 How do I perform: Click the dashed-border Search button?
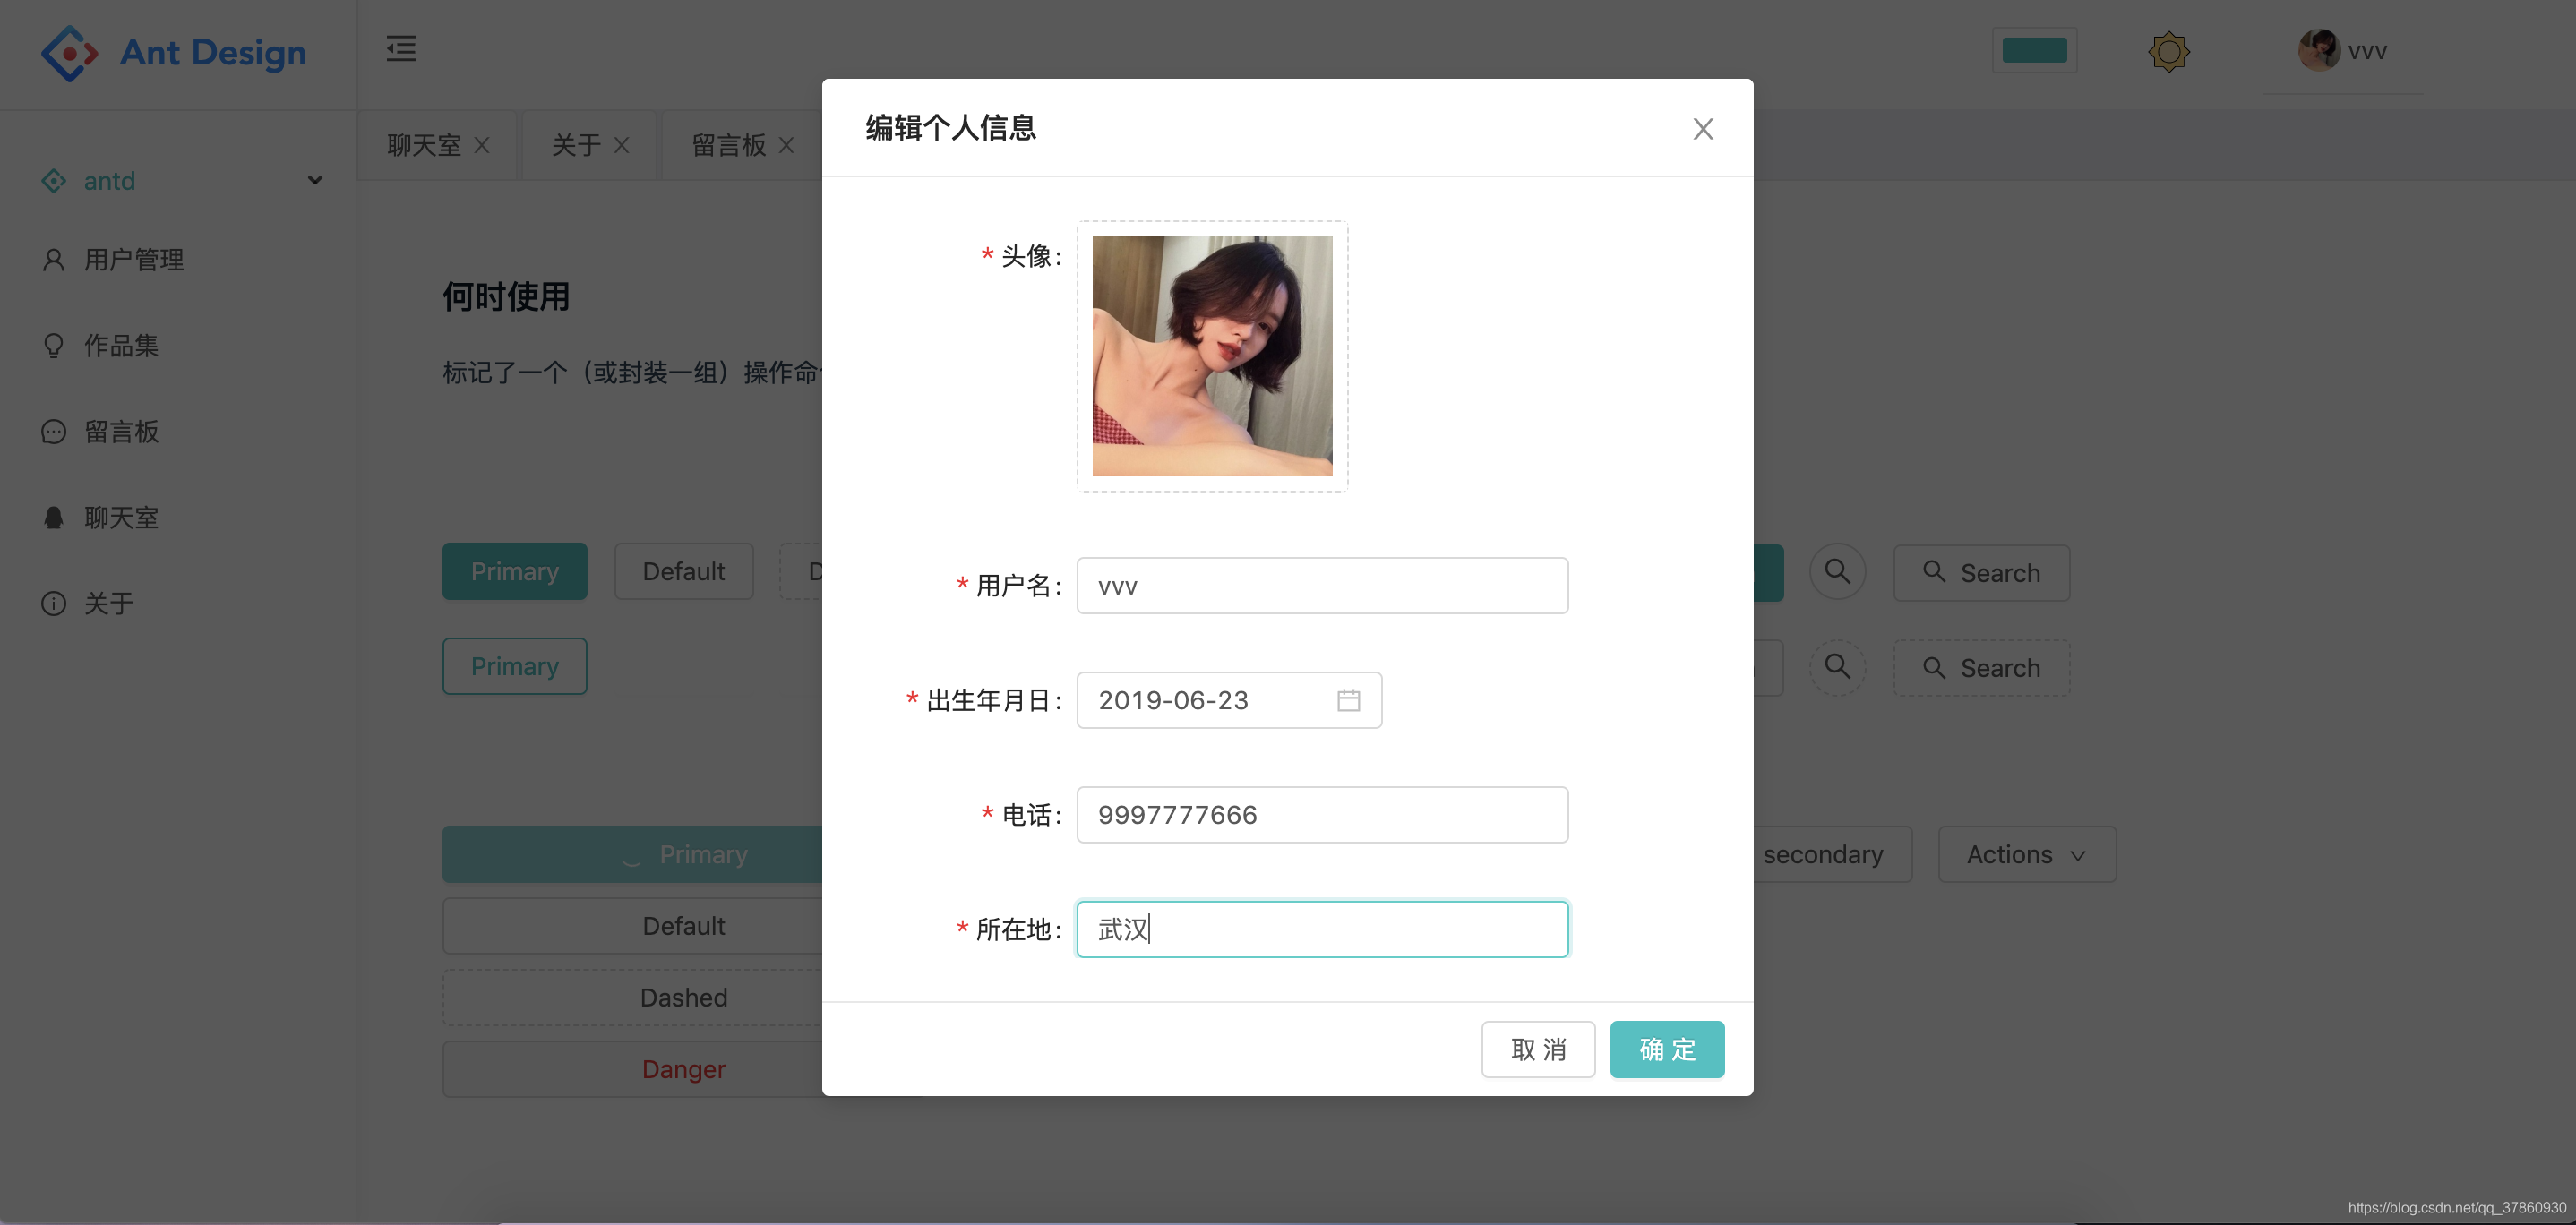(1981, 667)
